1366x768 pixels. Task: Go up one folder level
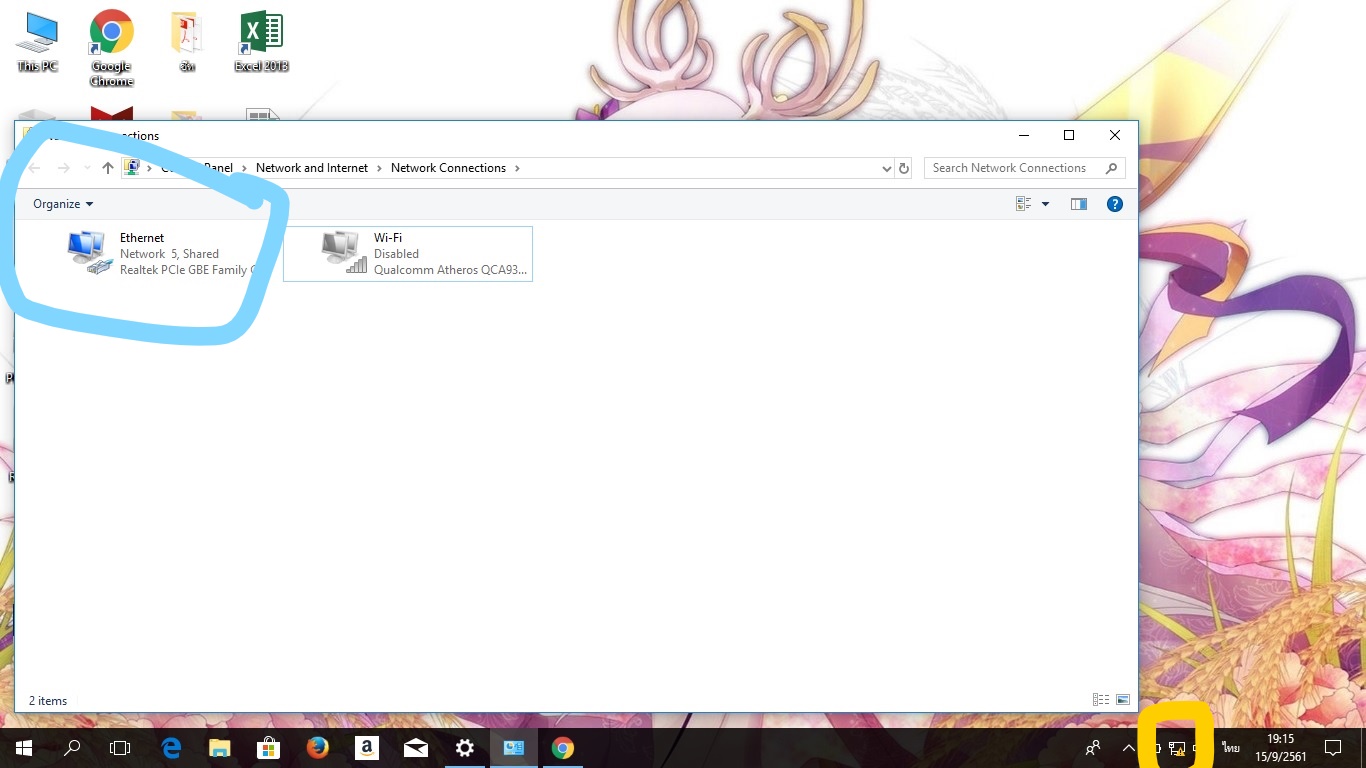(108, 168)
